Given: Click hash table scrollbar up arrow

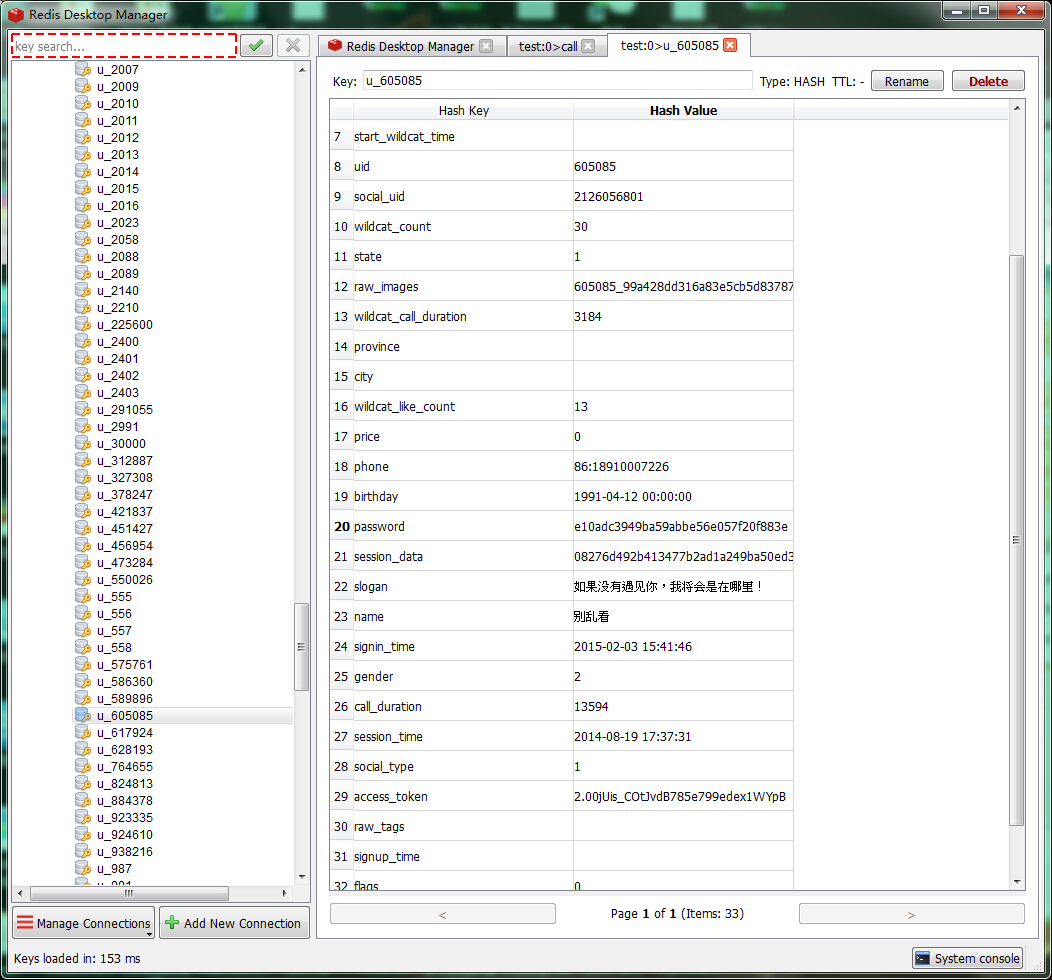Looking at the screenshot, I should pos(1016,108).
